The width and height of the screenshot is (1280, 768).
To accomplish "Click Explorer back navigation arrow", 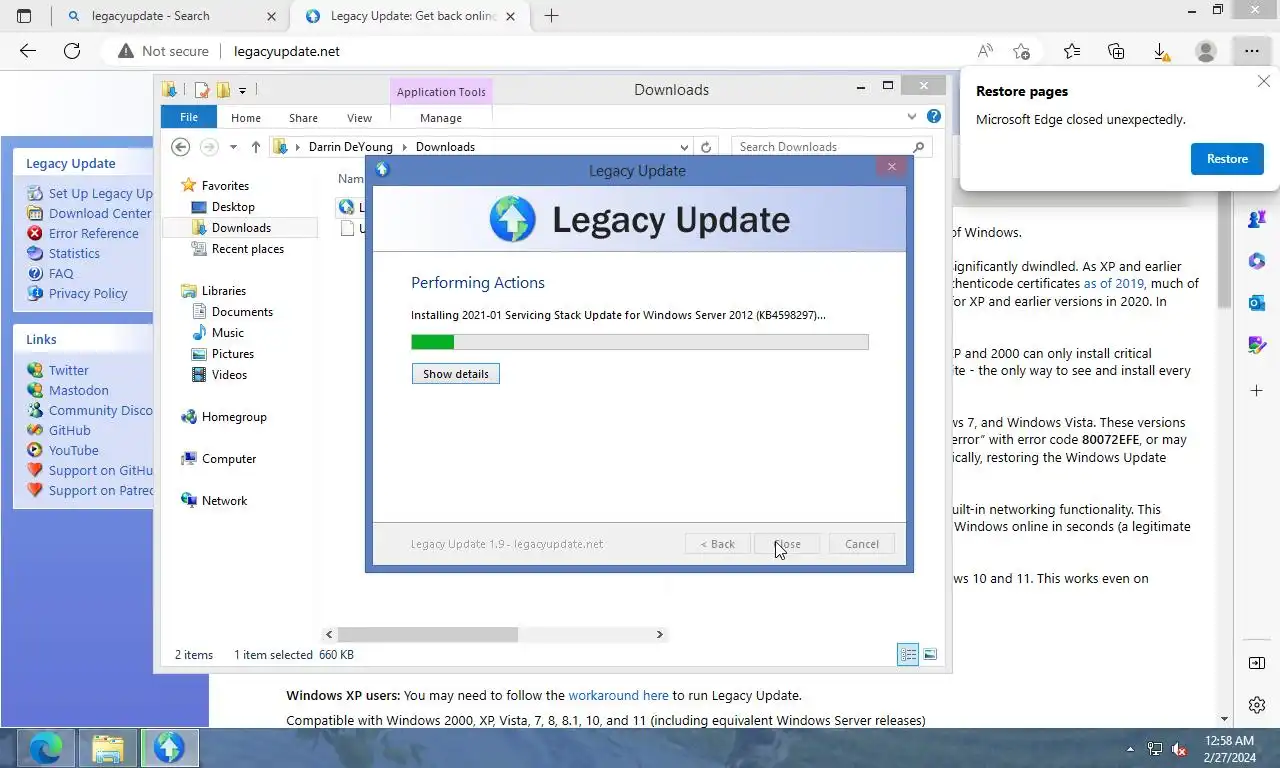I will (180, 147).
